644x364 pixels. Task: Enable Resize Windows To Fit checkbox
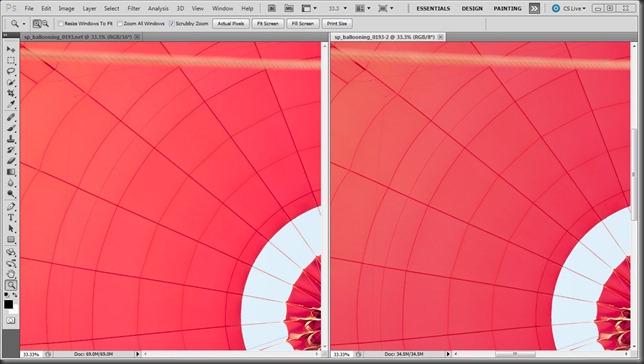click(x=61, y=24)
